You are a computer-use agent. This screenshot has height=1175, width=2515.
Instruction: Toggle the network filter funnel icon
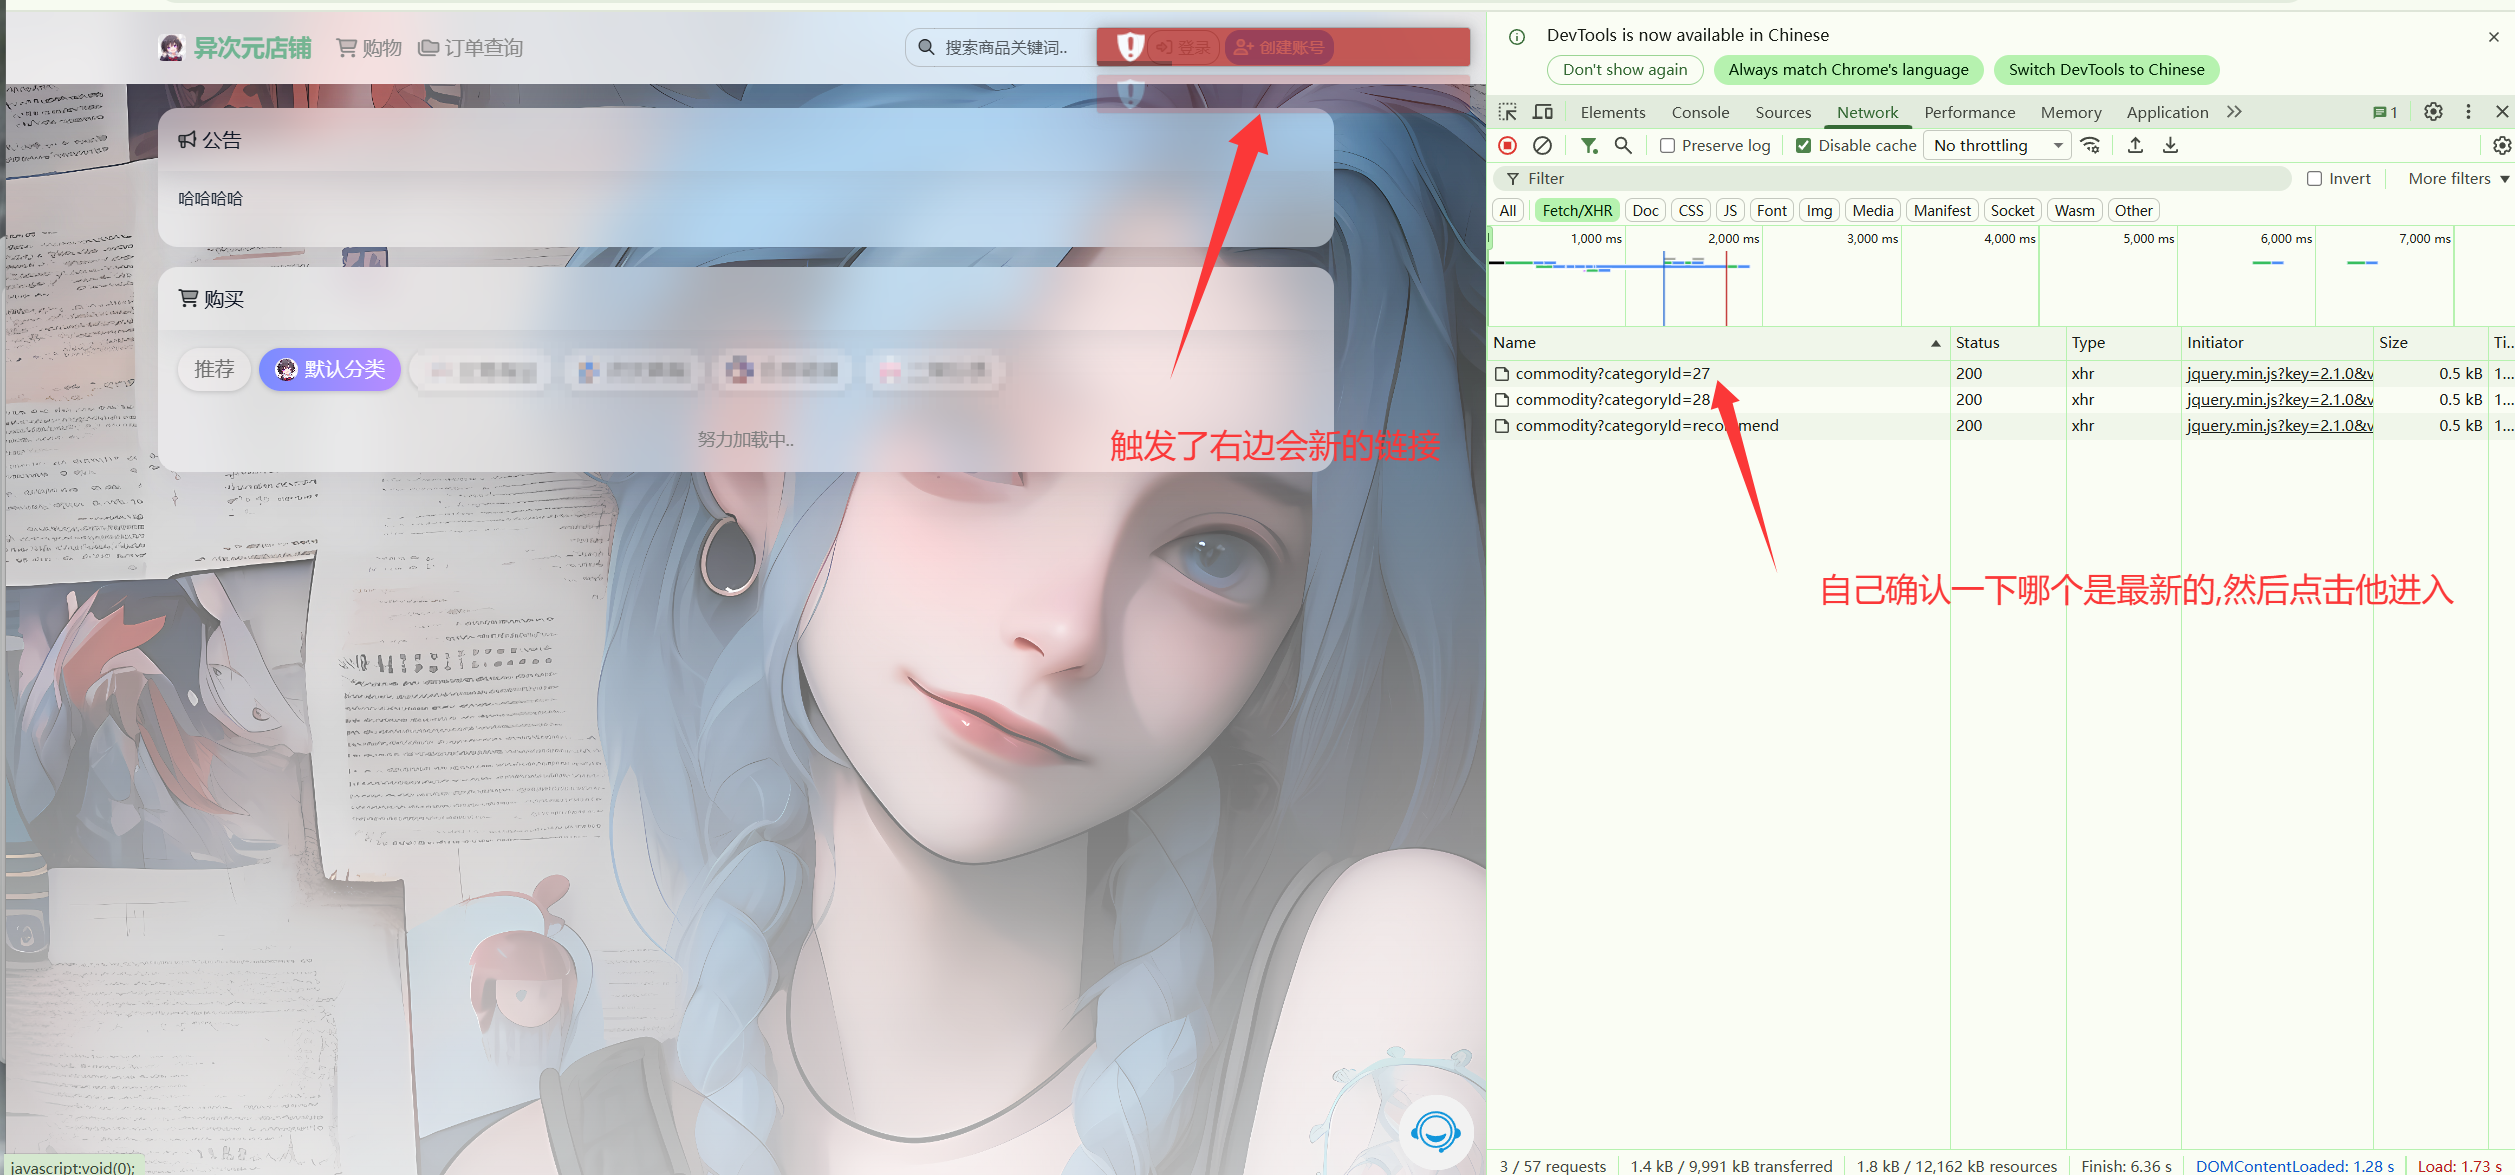coord(1588,146)
